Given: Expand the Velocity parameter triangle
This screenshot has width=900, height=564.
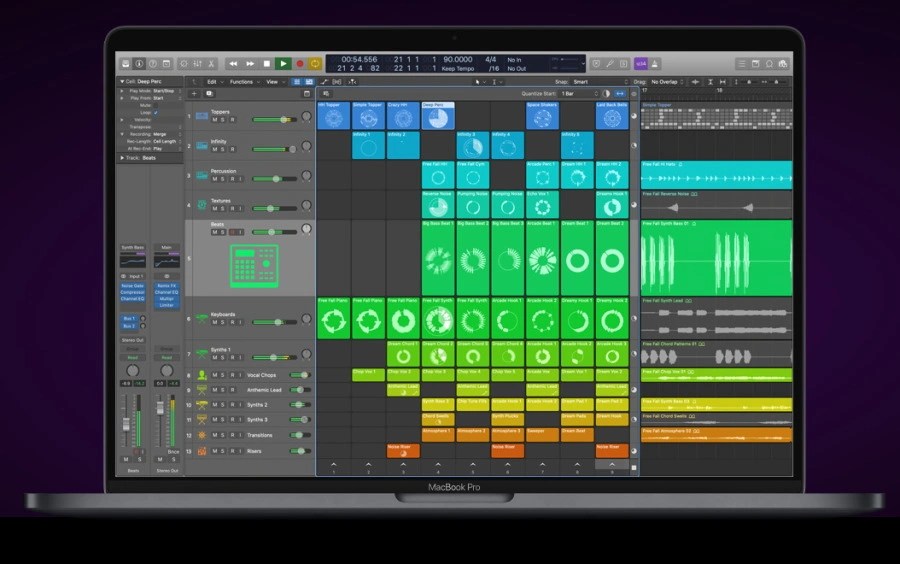Looking at the screenshot, I should tap(122, 120).
